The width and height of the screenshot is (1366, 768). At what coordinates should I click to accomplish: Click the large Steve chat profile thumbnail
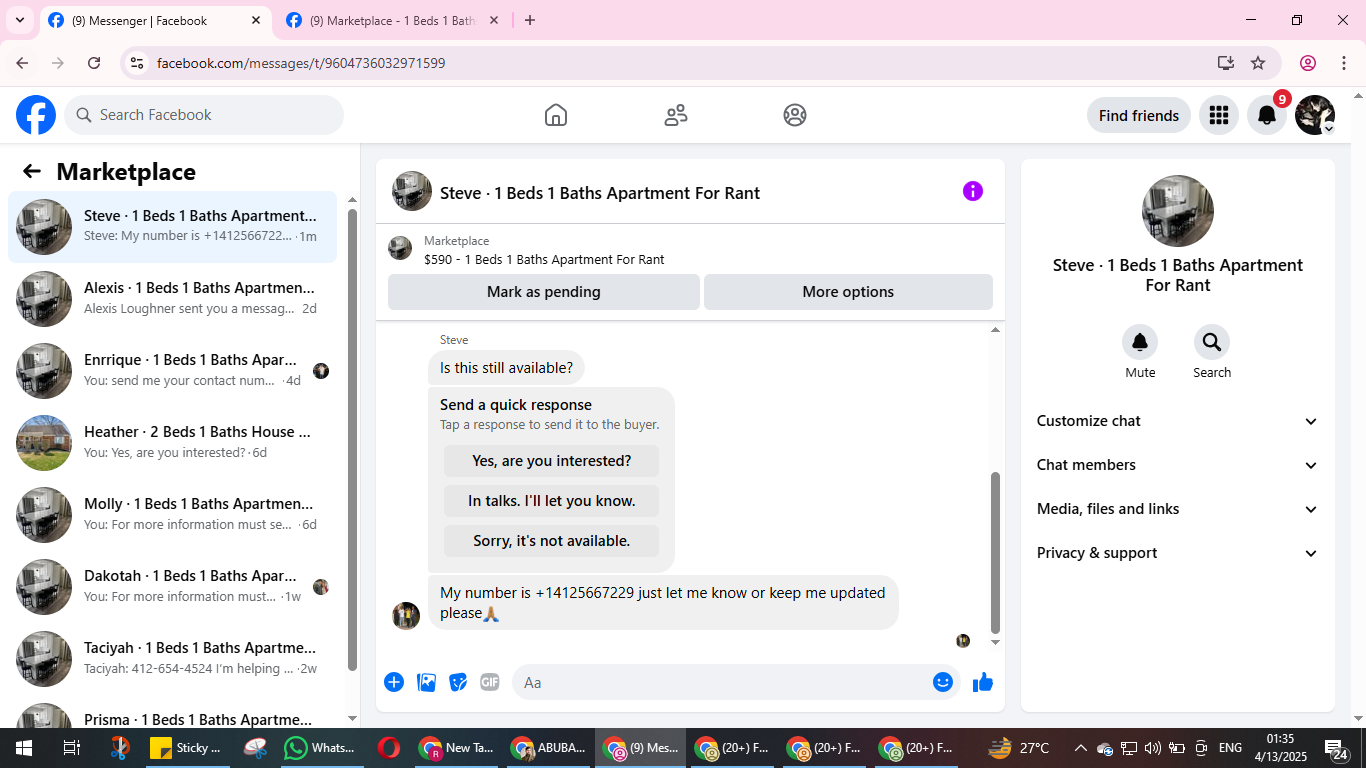click(1178, 211)
